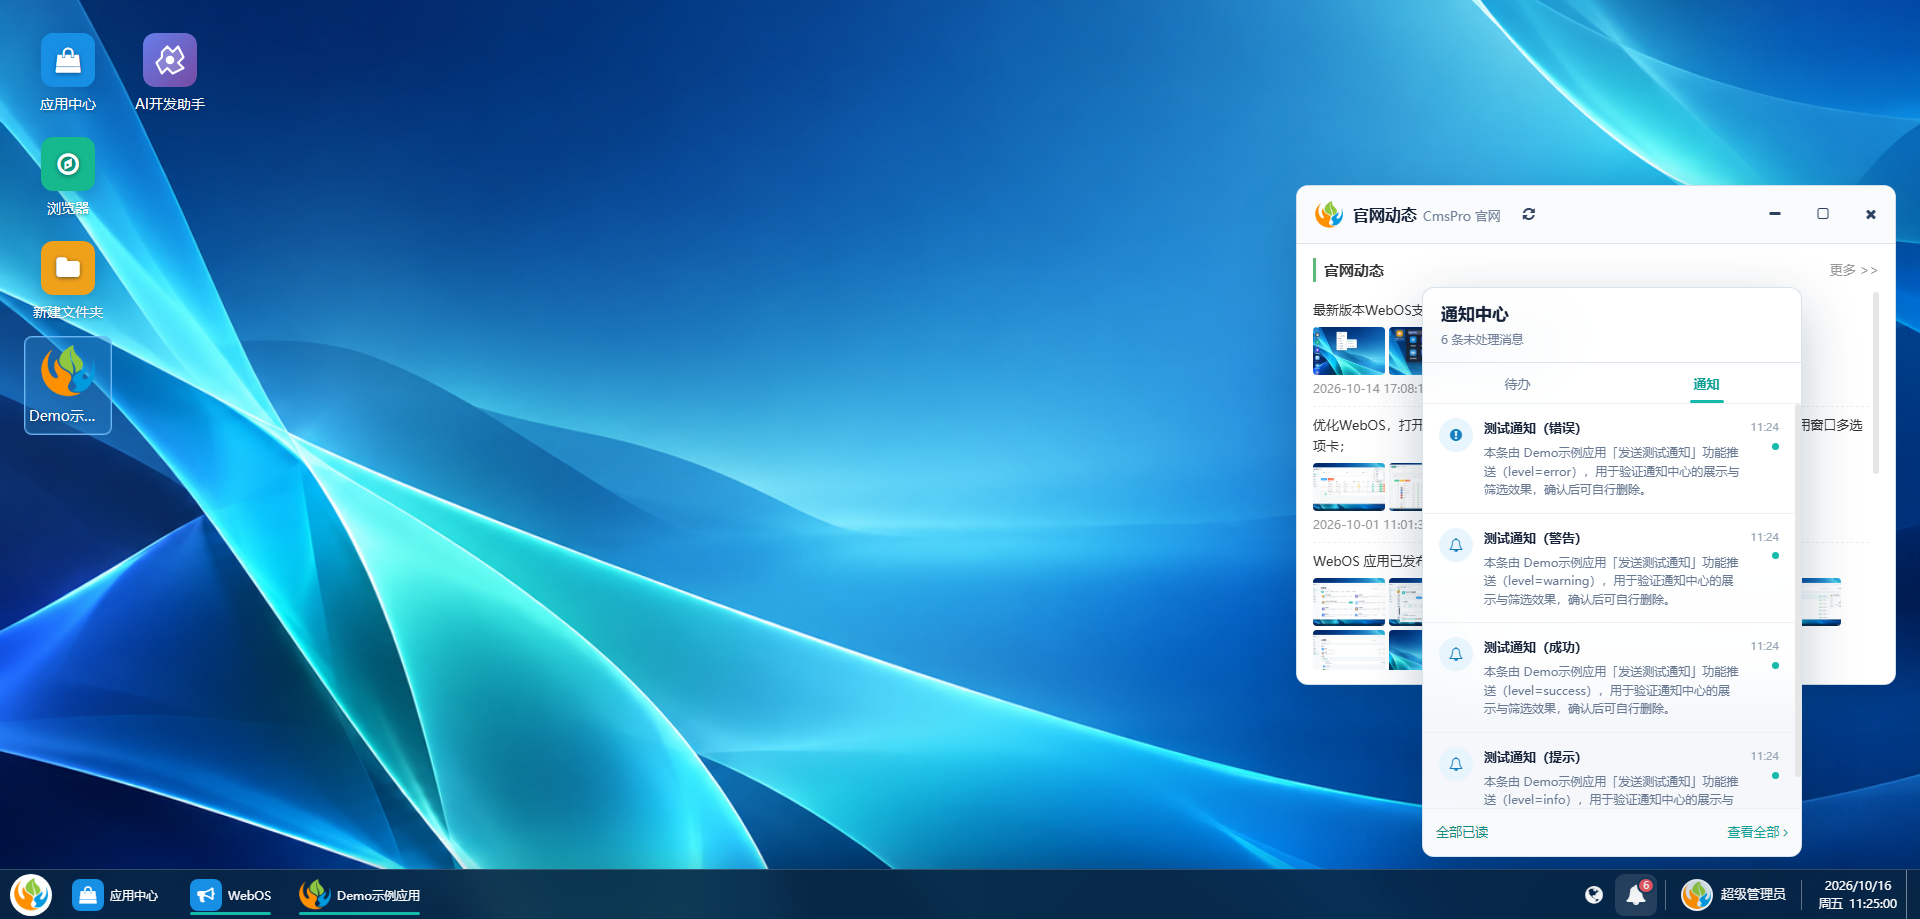The width and height of the screenshot is (1920, 919).
Task: Open the 新建文件夹 desktop folder
Action: (68, 281)
